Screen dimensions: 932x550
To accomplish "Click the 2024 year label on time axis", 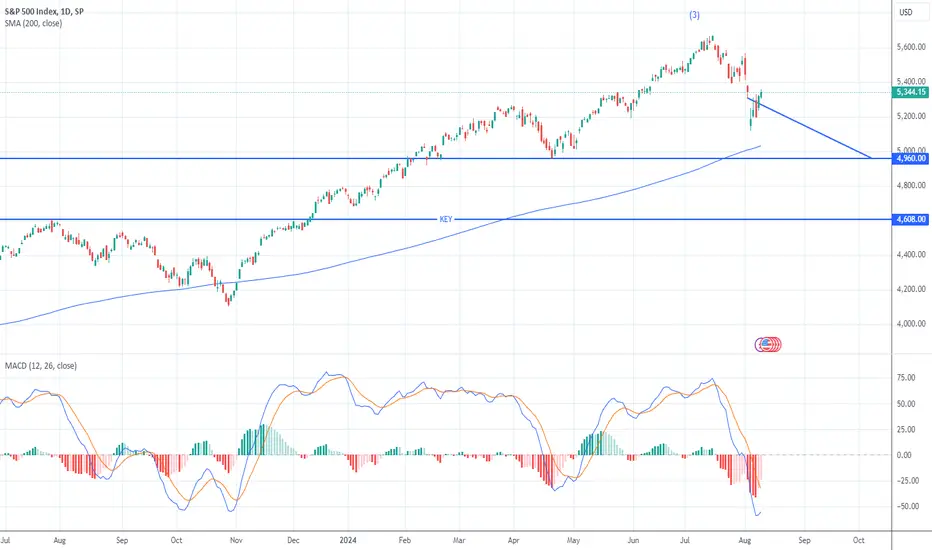I will click(348, 540).
